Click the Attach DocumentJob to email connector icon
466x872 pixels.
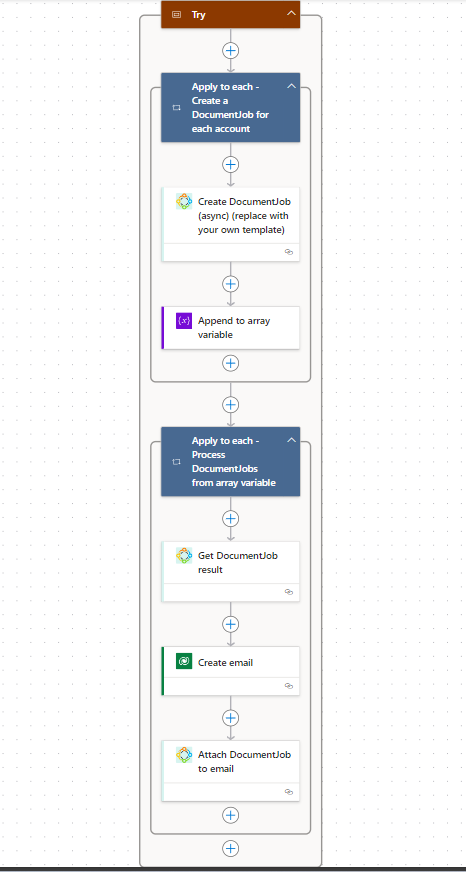click(184, 755)
